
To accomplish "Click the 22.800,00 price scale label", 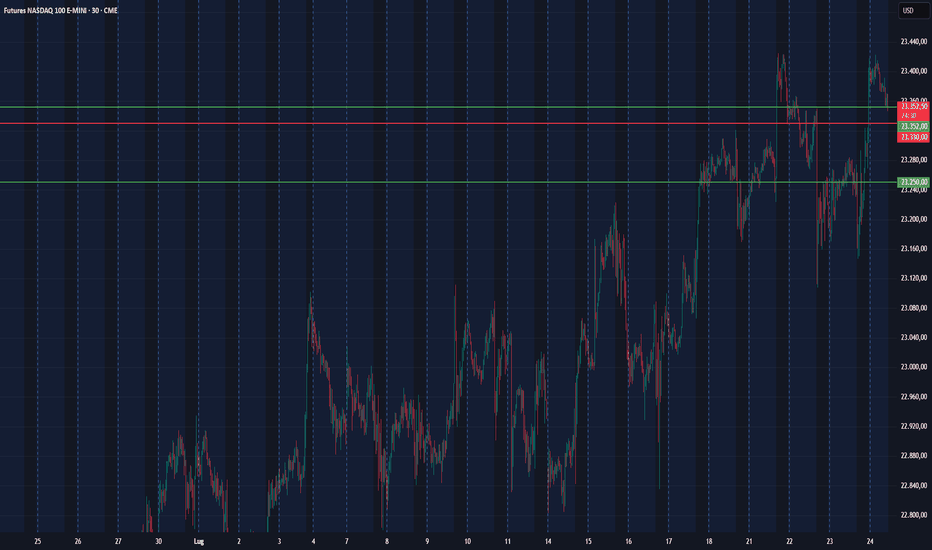I will tap(914, 515).
